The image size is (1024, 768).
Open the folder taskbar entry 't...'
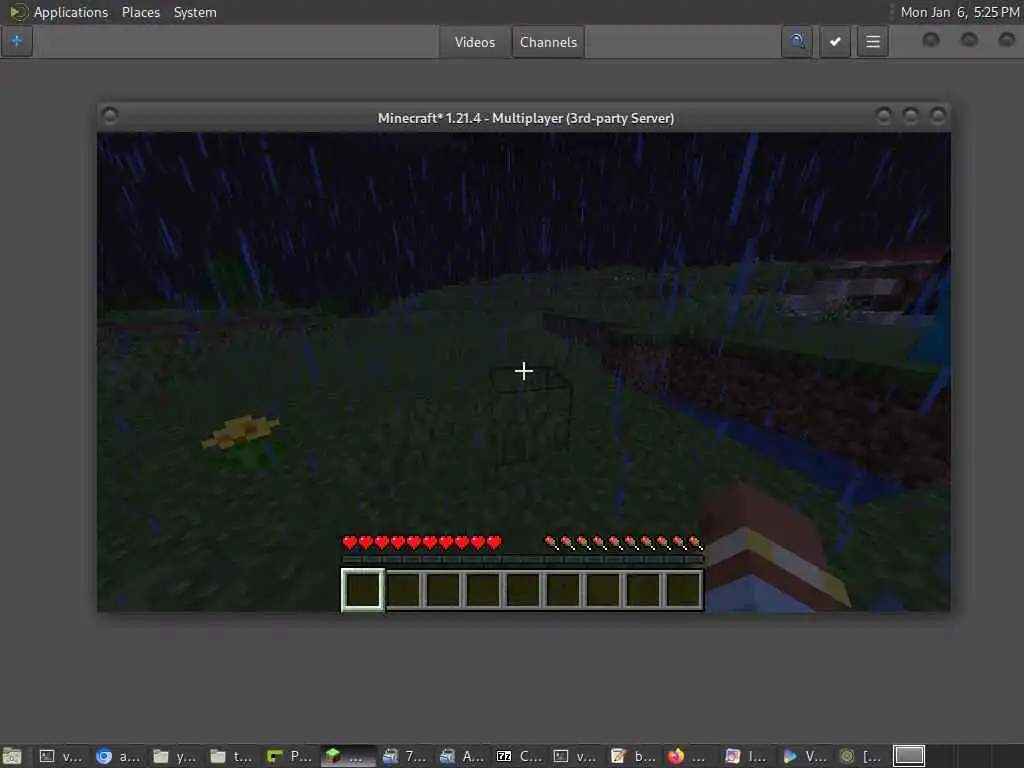click(x=231, y=756)
